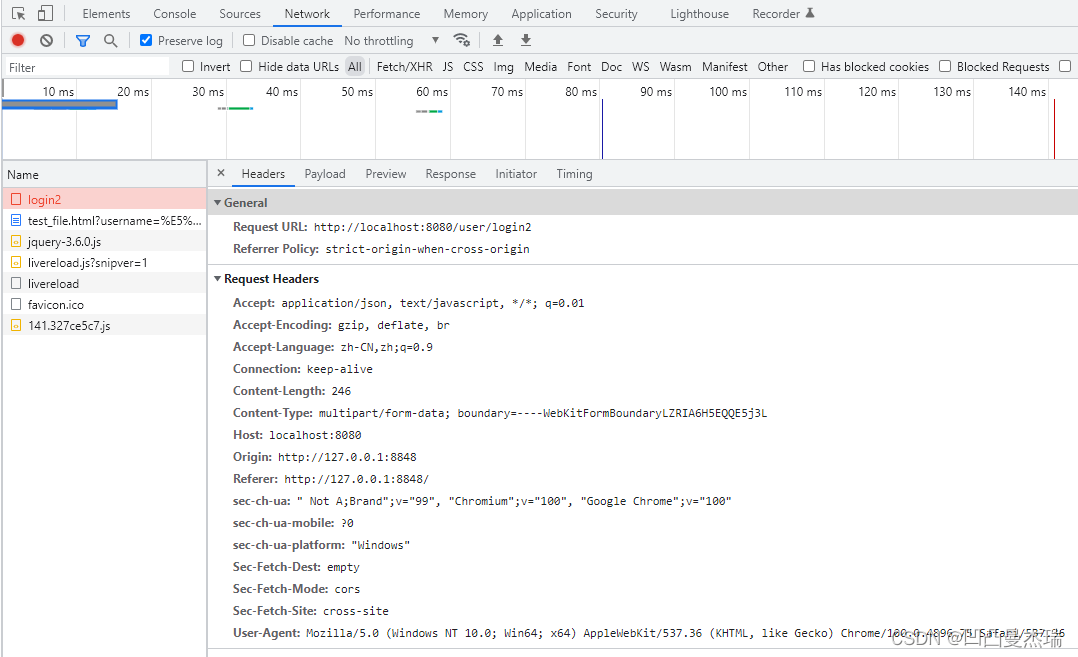Filter requests by CSS type
This screenshot has height=657, width=1078.
coord(473,67)
